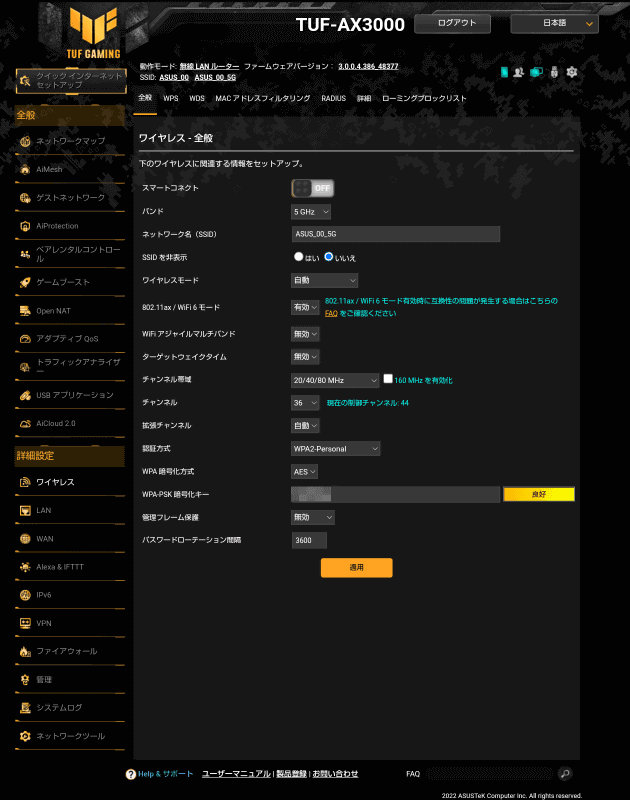Open the Alexa & IFTTT icon
Viewport: 630px width, 800px height.
[25, 567]
